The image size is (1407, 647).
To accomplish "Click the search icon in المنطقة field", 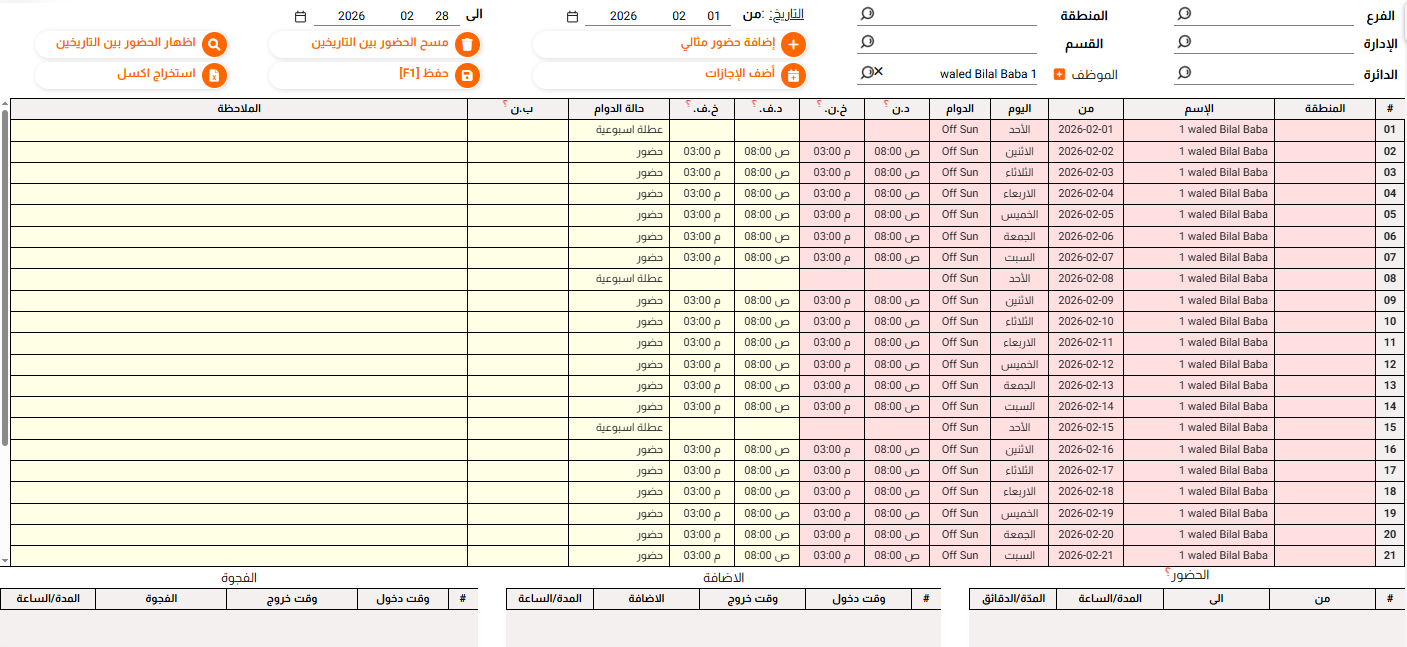I will (x=867, y=14).
